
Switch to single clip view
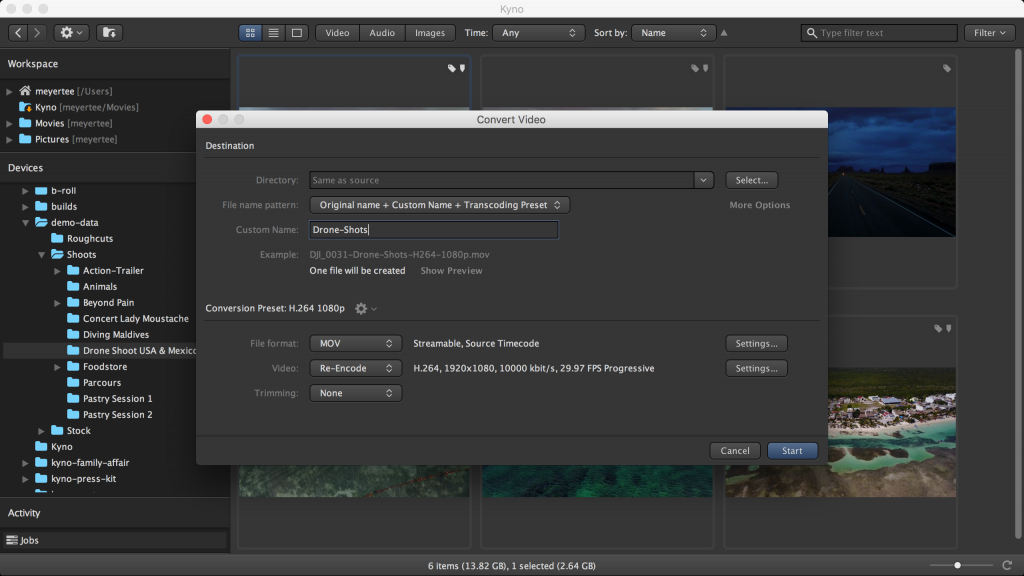click(x=296, y=32)
